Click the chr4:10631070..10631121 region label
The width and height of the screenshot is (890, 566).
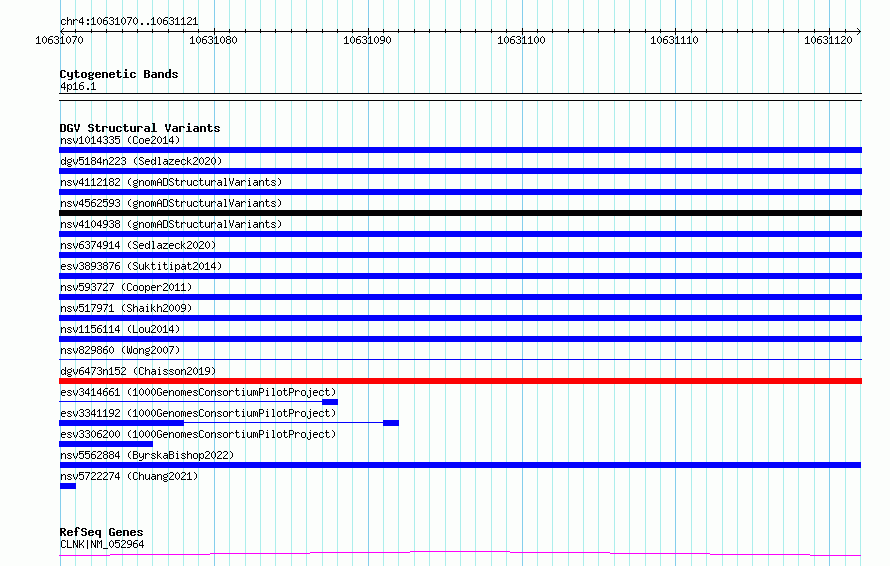[129, 21]
